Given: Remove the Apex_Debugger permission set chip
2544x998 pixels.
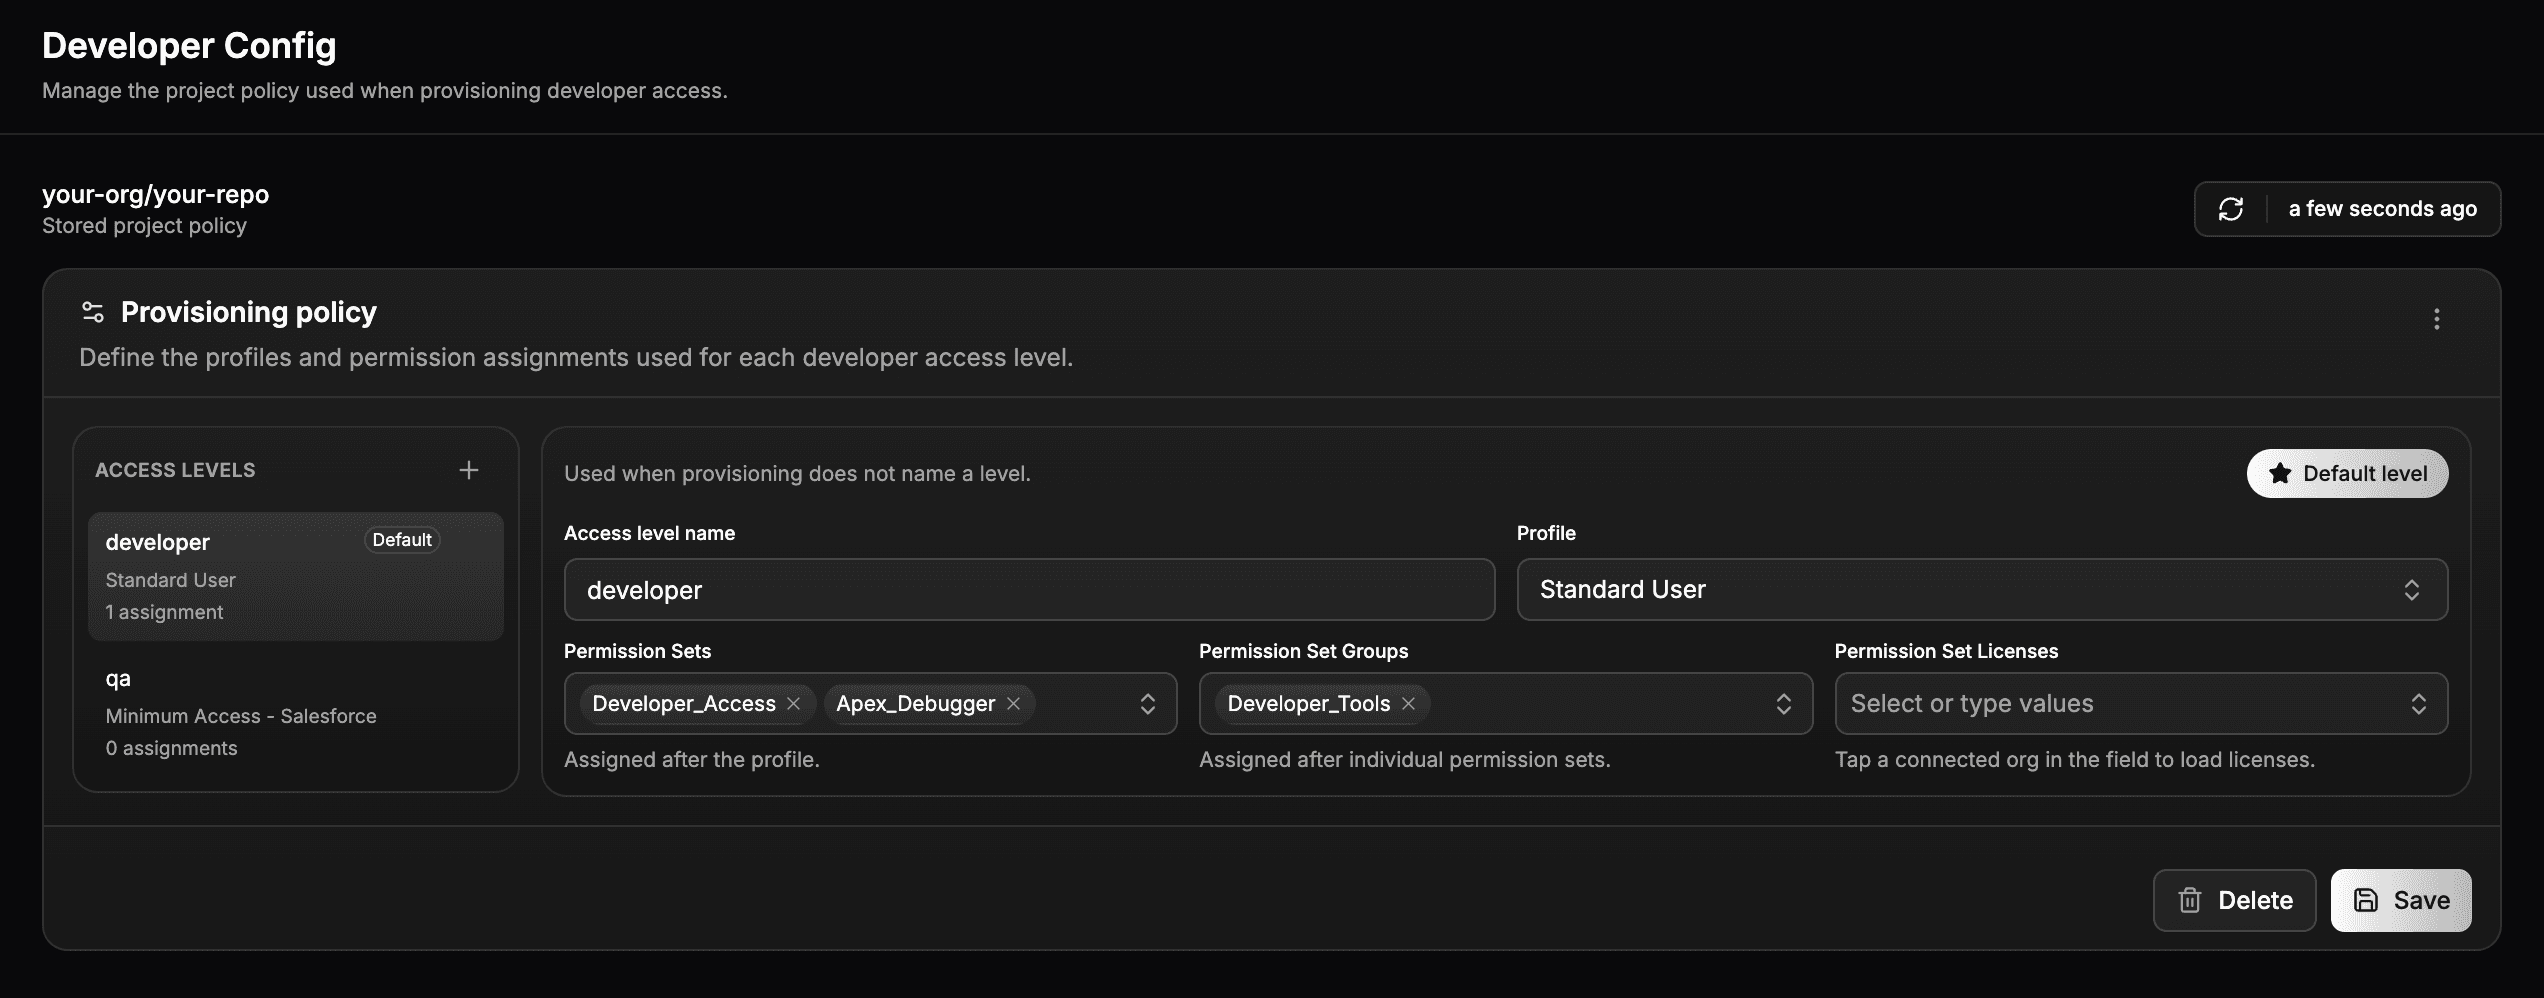Looking at the screenshot, I should tap(1014, 704).
